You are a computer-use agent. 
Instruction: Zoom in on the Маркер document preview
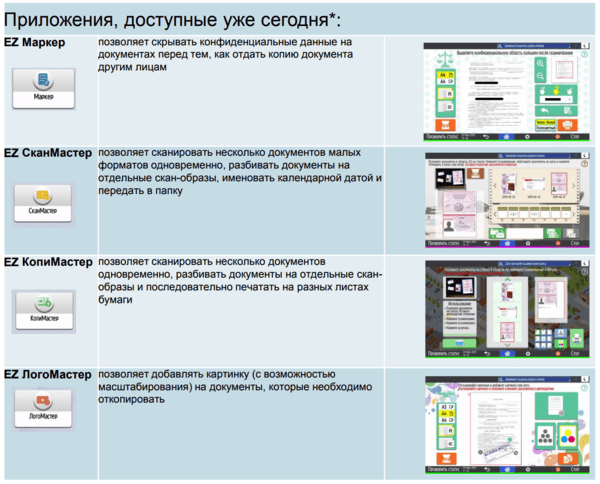[x=540, y=64]
